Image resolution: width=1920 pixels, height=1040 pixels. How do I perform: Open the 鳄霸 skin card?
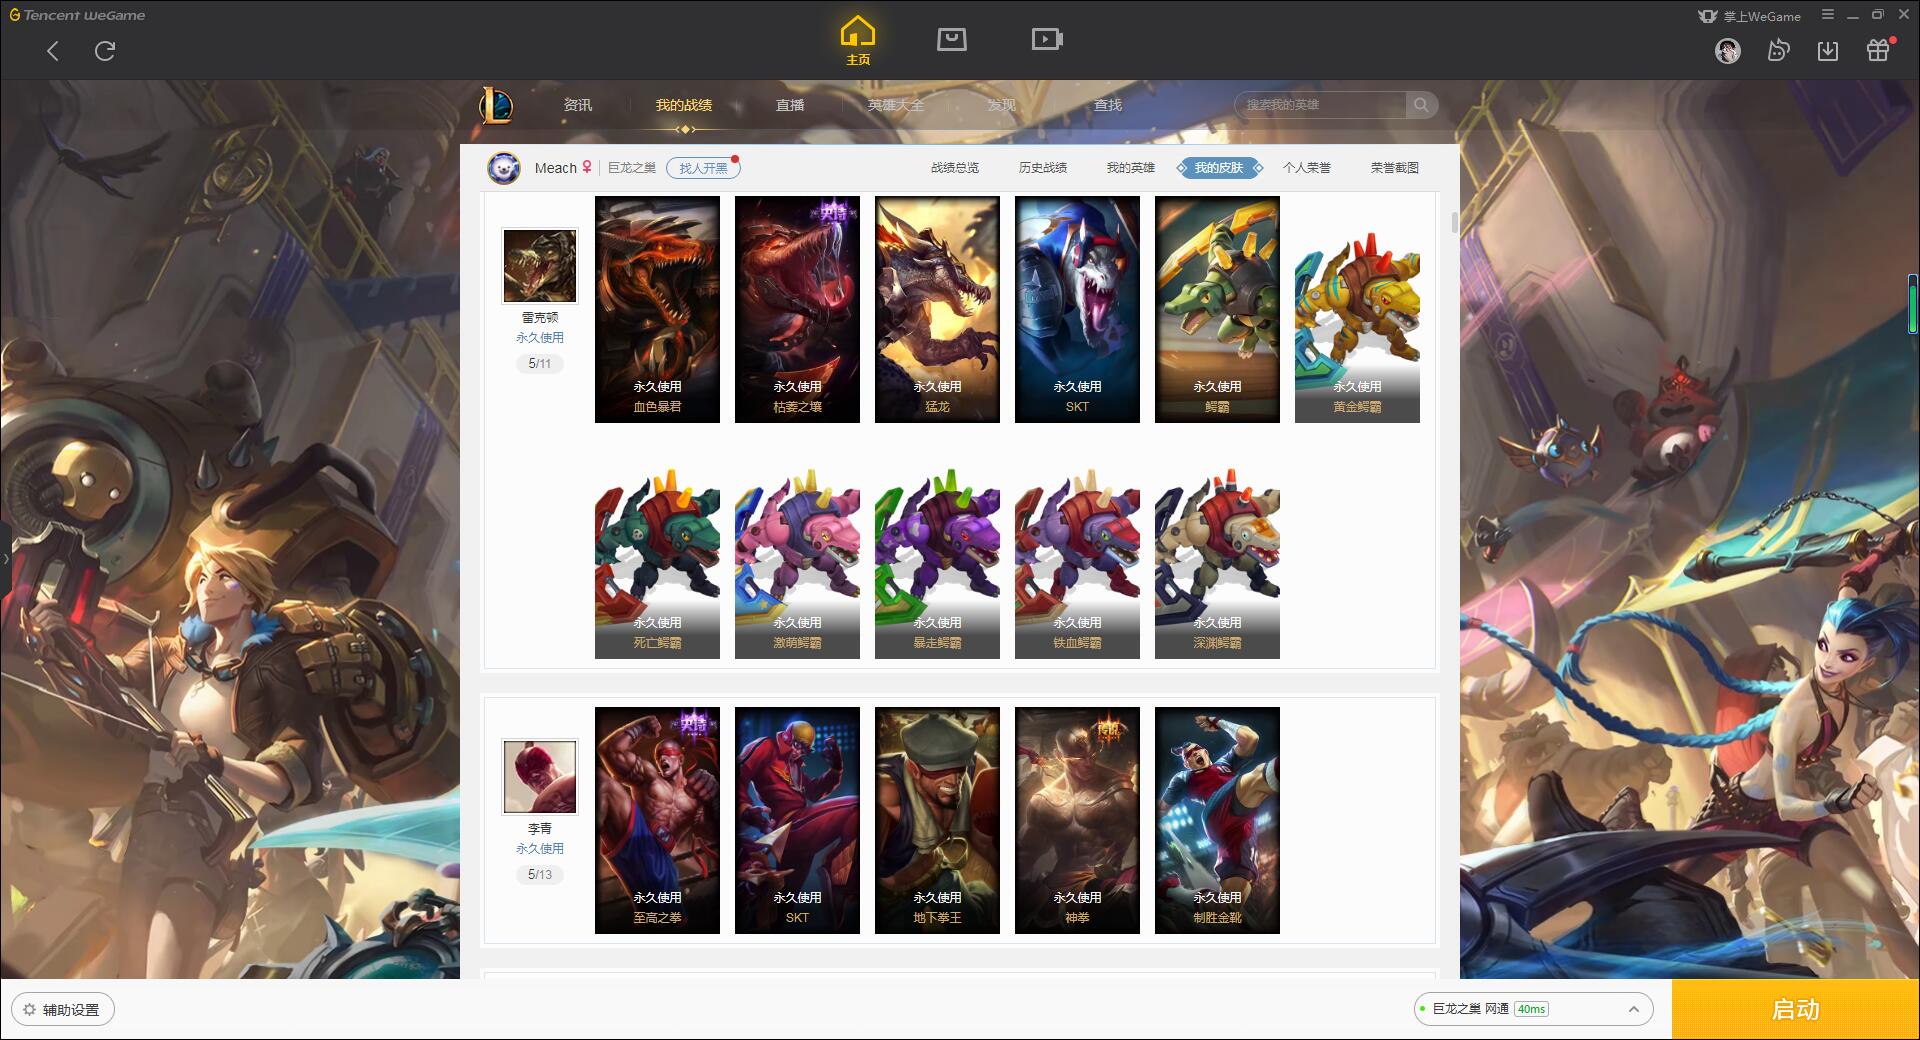[x=1217, y=309]
